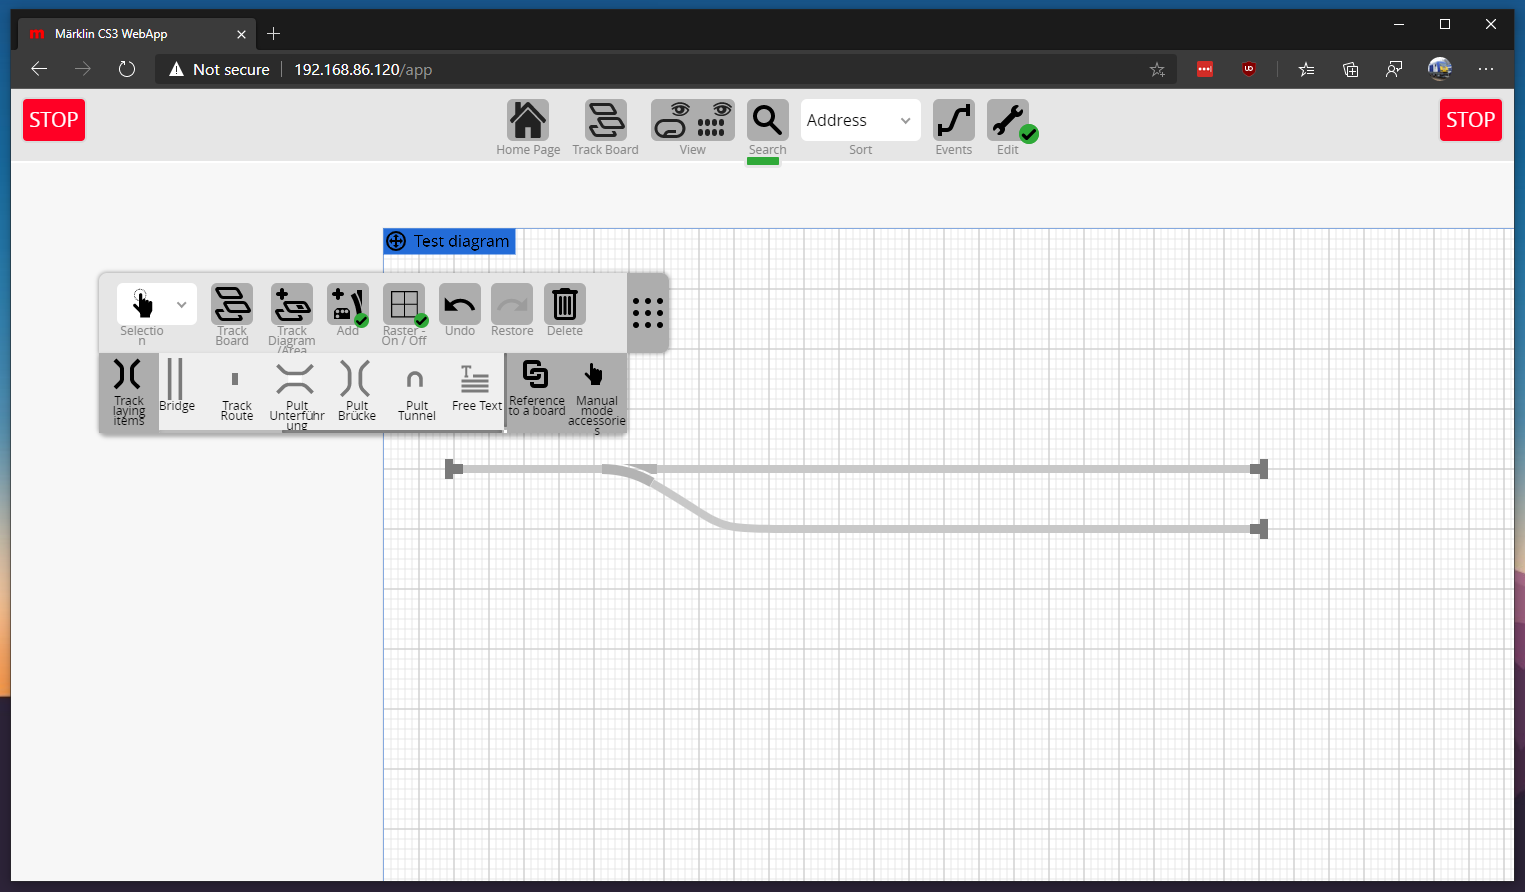
Task: Bookmark this page with star icon
Action: pyautogui.click(x=1157, y=69)
